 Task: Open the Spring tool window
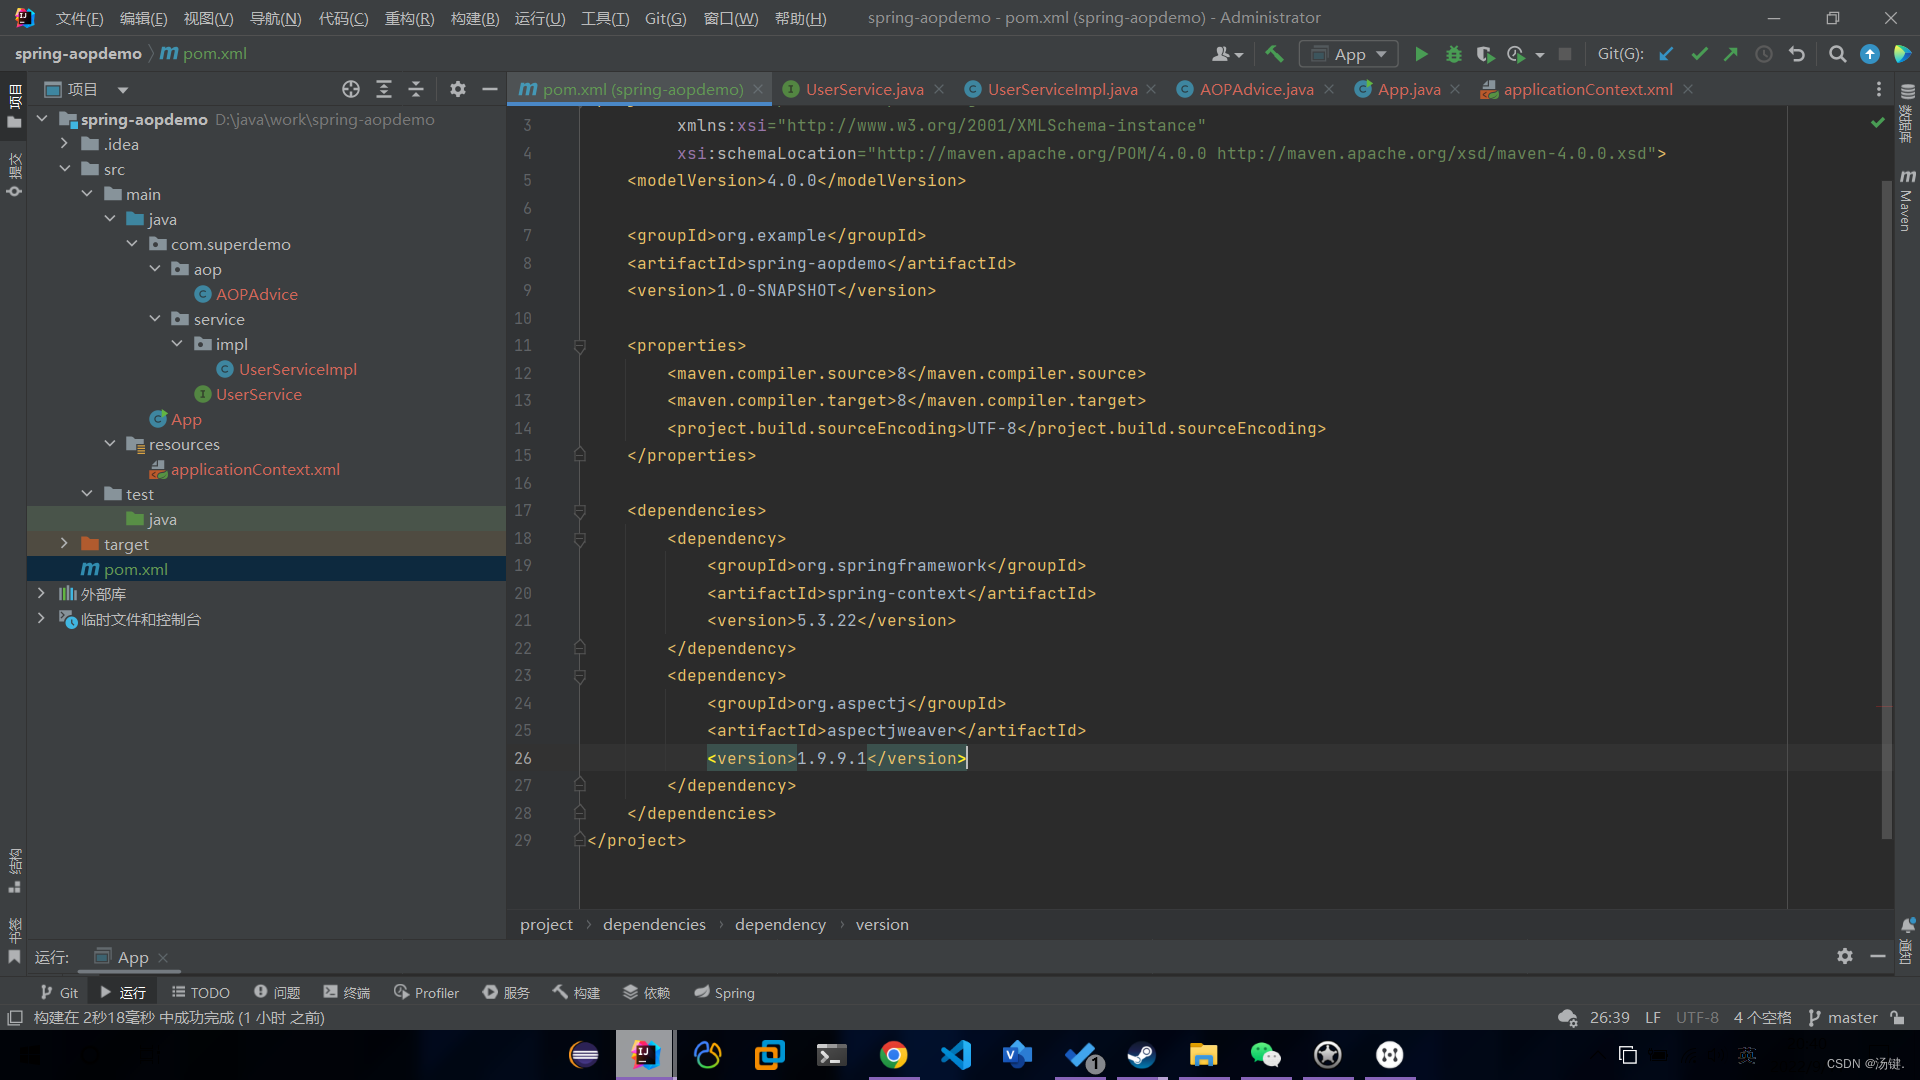click(724, 992)
